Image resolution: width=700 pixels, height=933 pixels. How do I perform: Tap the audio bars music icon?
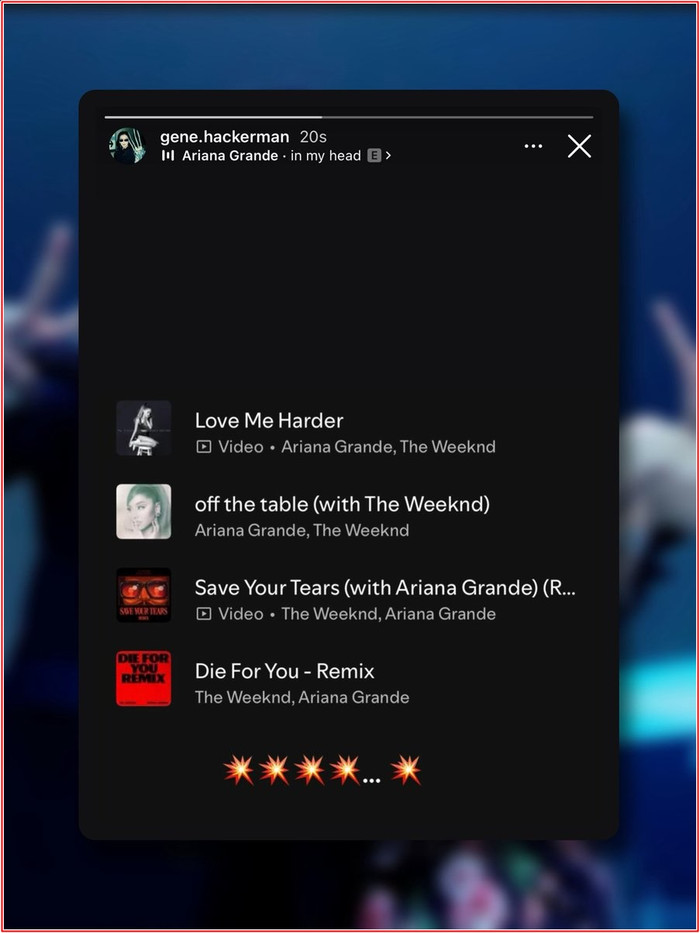point(168,155)
